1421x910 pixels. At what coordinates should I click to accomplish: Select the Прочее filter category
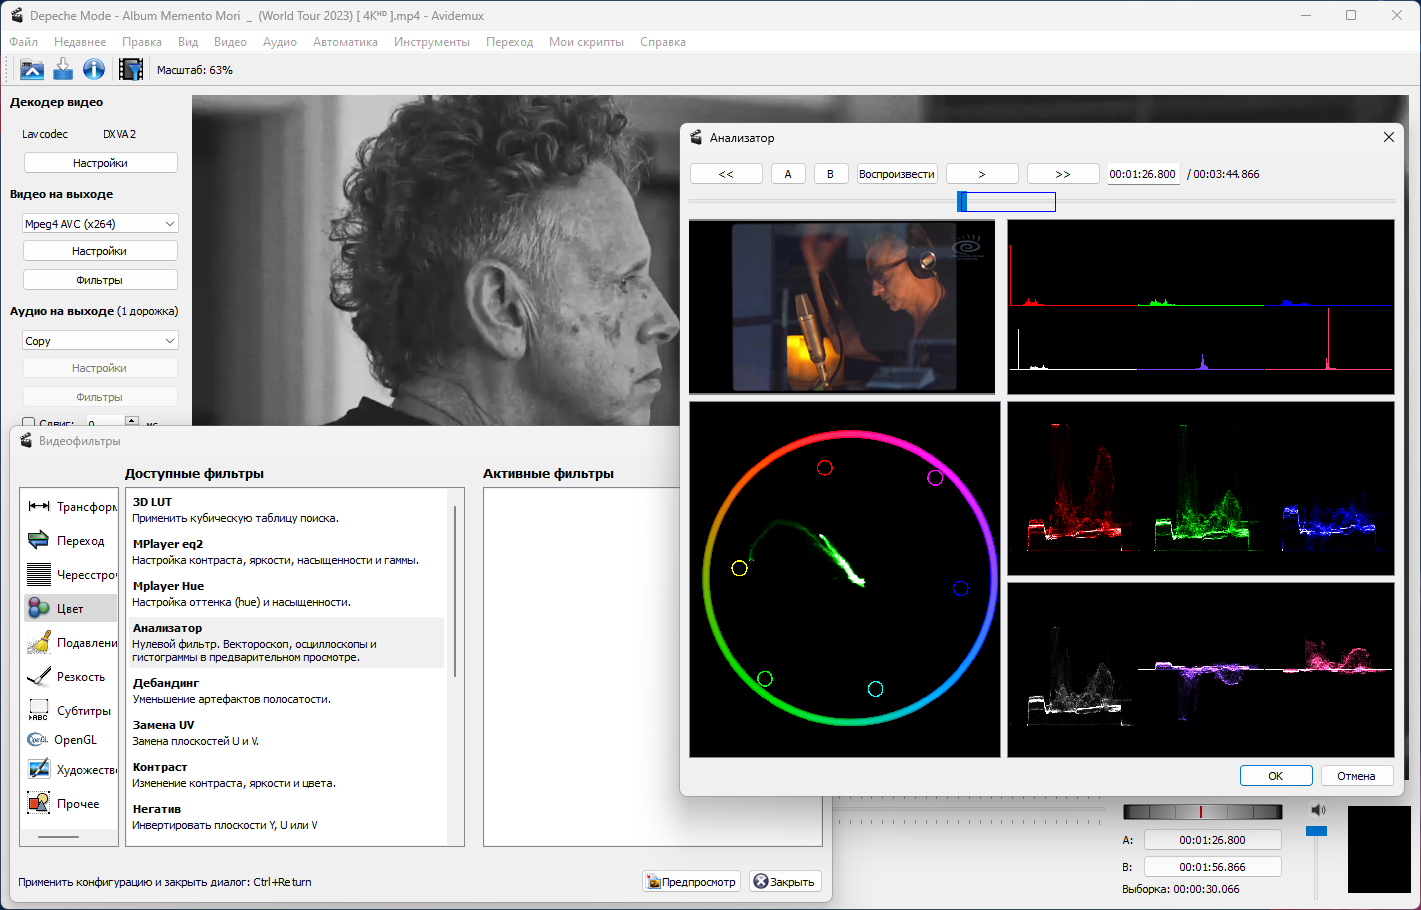[69, 803]
